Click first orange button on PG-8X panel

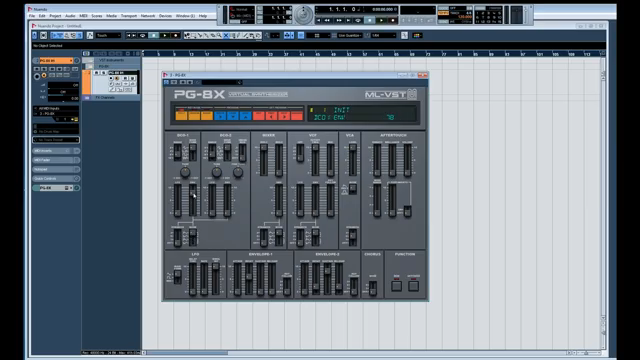tap(181, 116)
